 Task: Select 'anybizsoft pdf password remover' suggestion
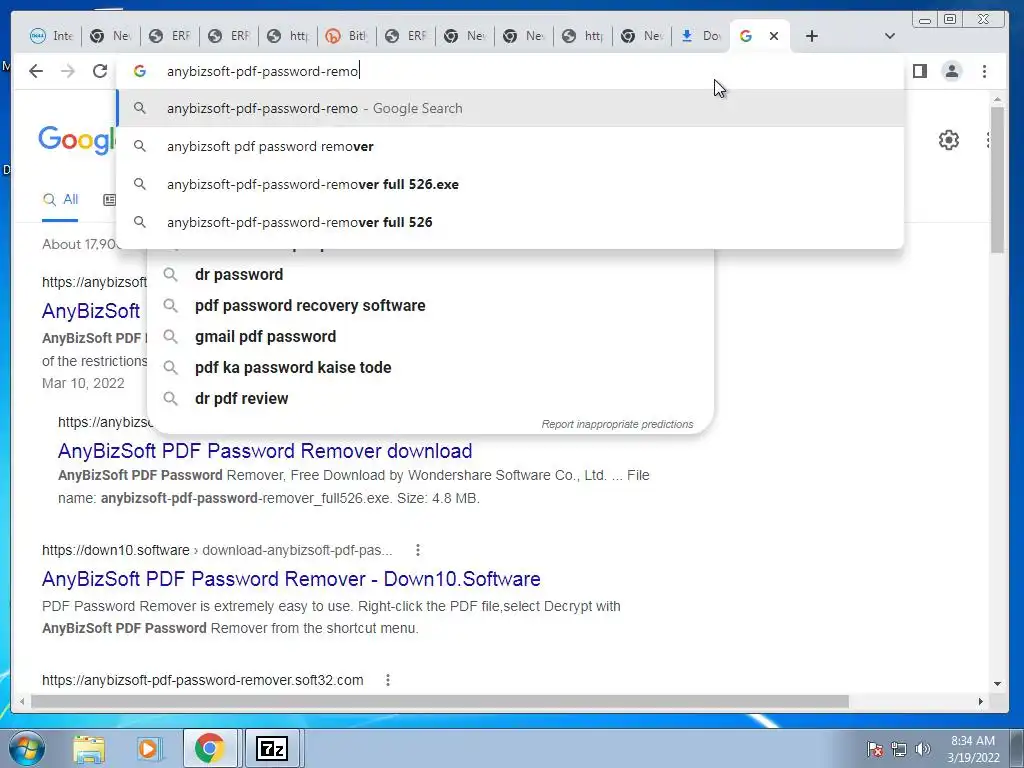(511, 146)
